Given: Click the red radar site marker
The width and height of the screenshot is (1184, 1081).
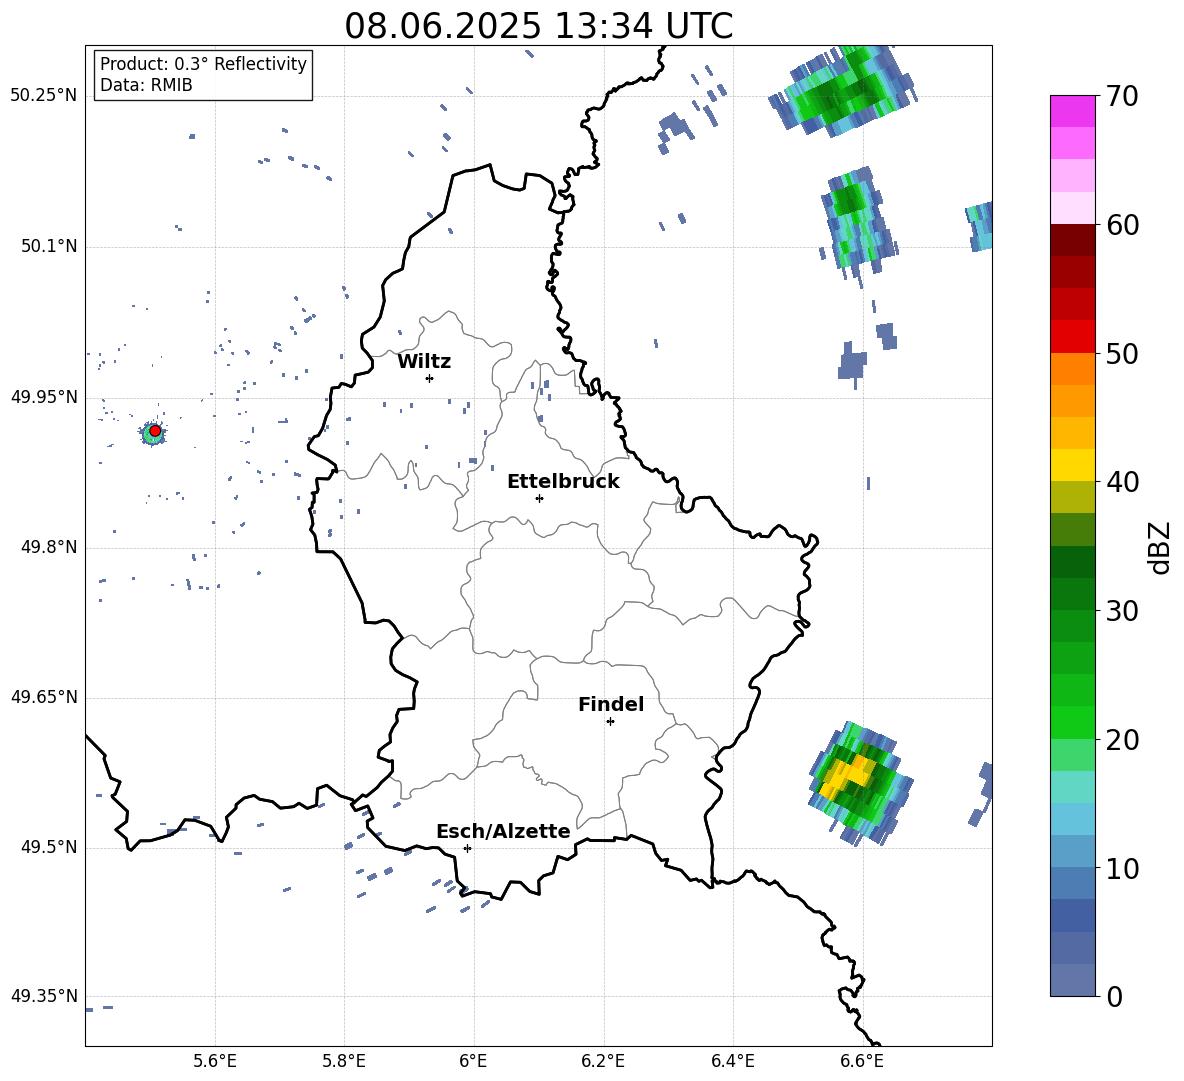Looking at the screenshot, I should (155, 431).
